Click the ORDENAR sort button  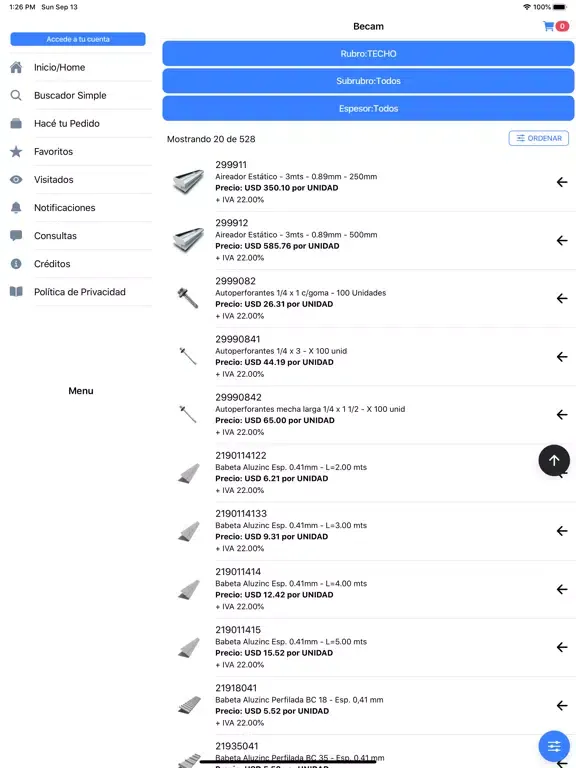(538, 138)
